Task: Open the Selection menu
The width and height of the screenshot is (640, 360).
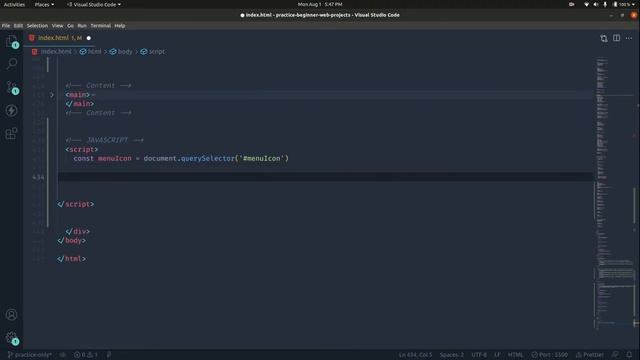Action: pos(37,26)
